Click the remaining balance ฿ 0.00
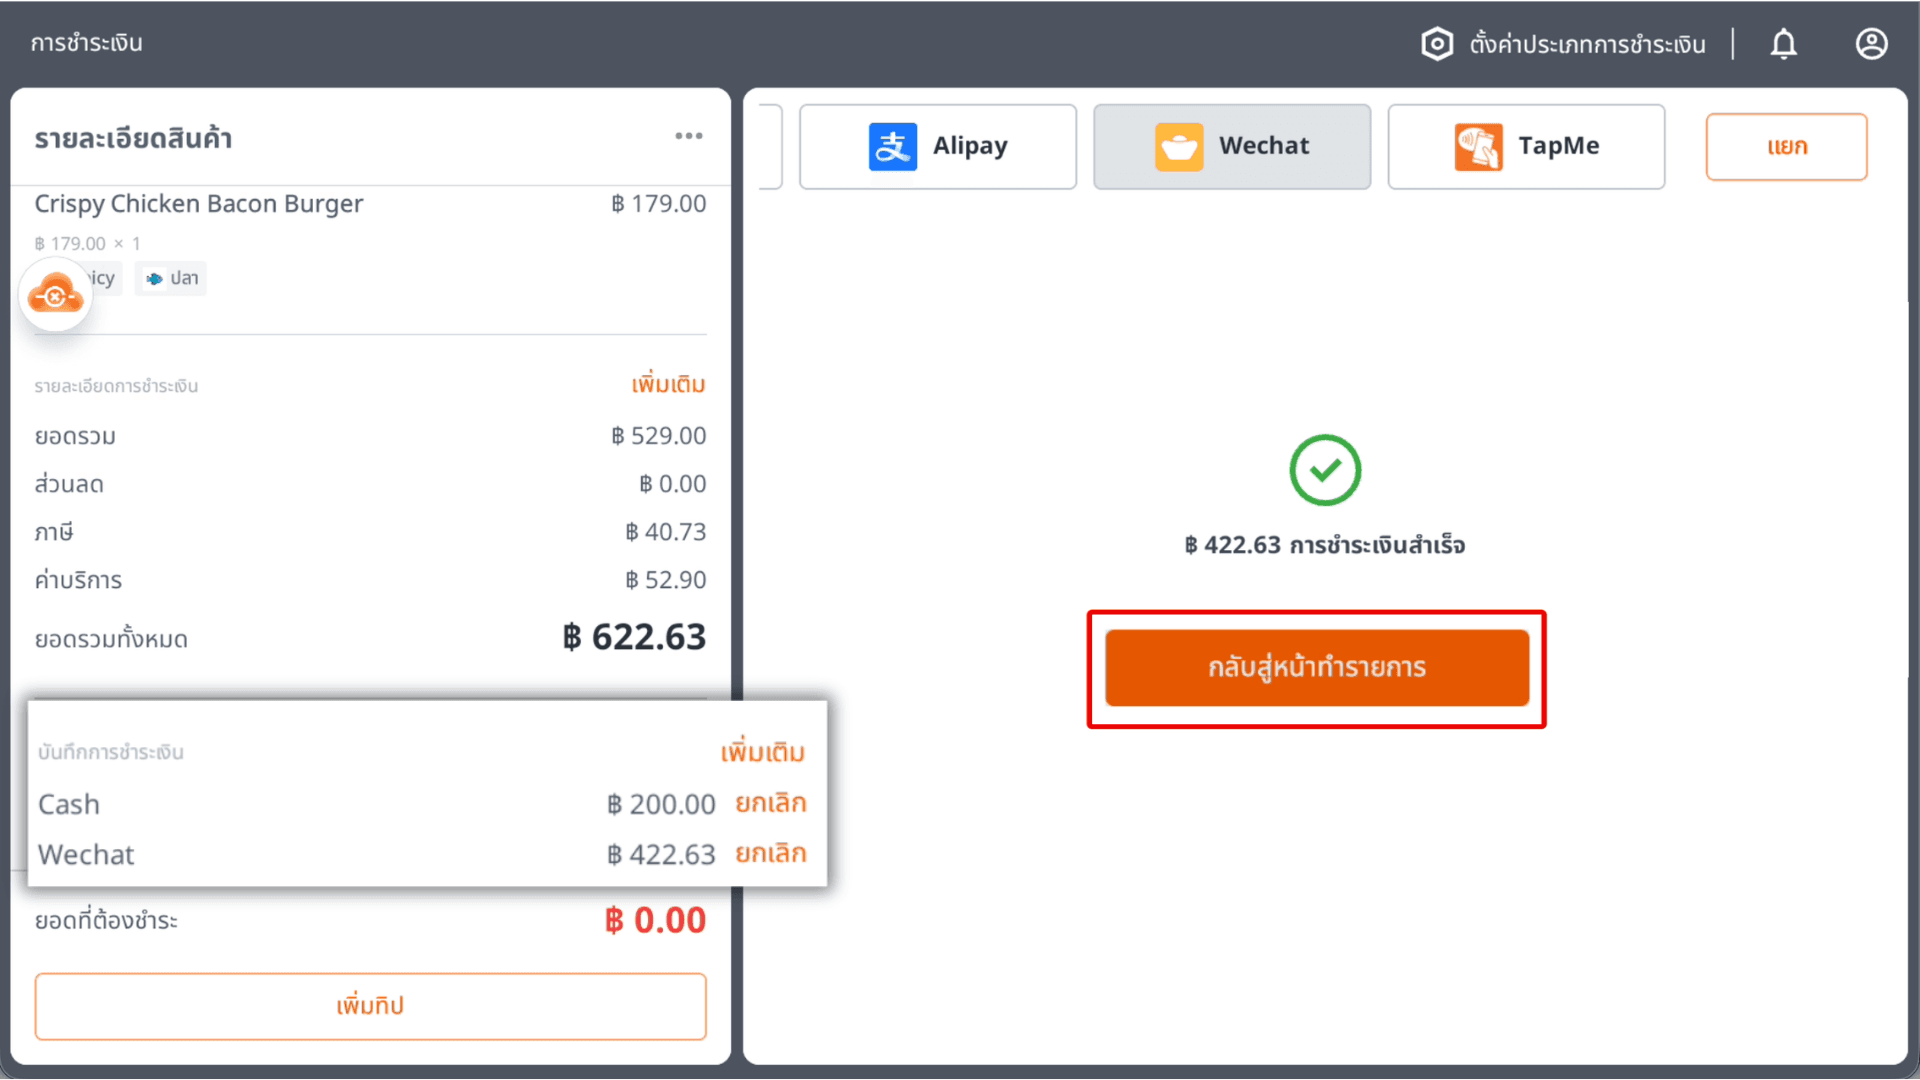Image resolution: width=1920 pixels, height=1080 pixels. tap(655, 920)
